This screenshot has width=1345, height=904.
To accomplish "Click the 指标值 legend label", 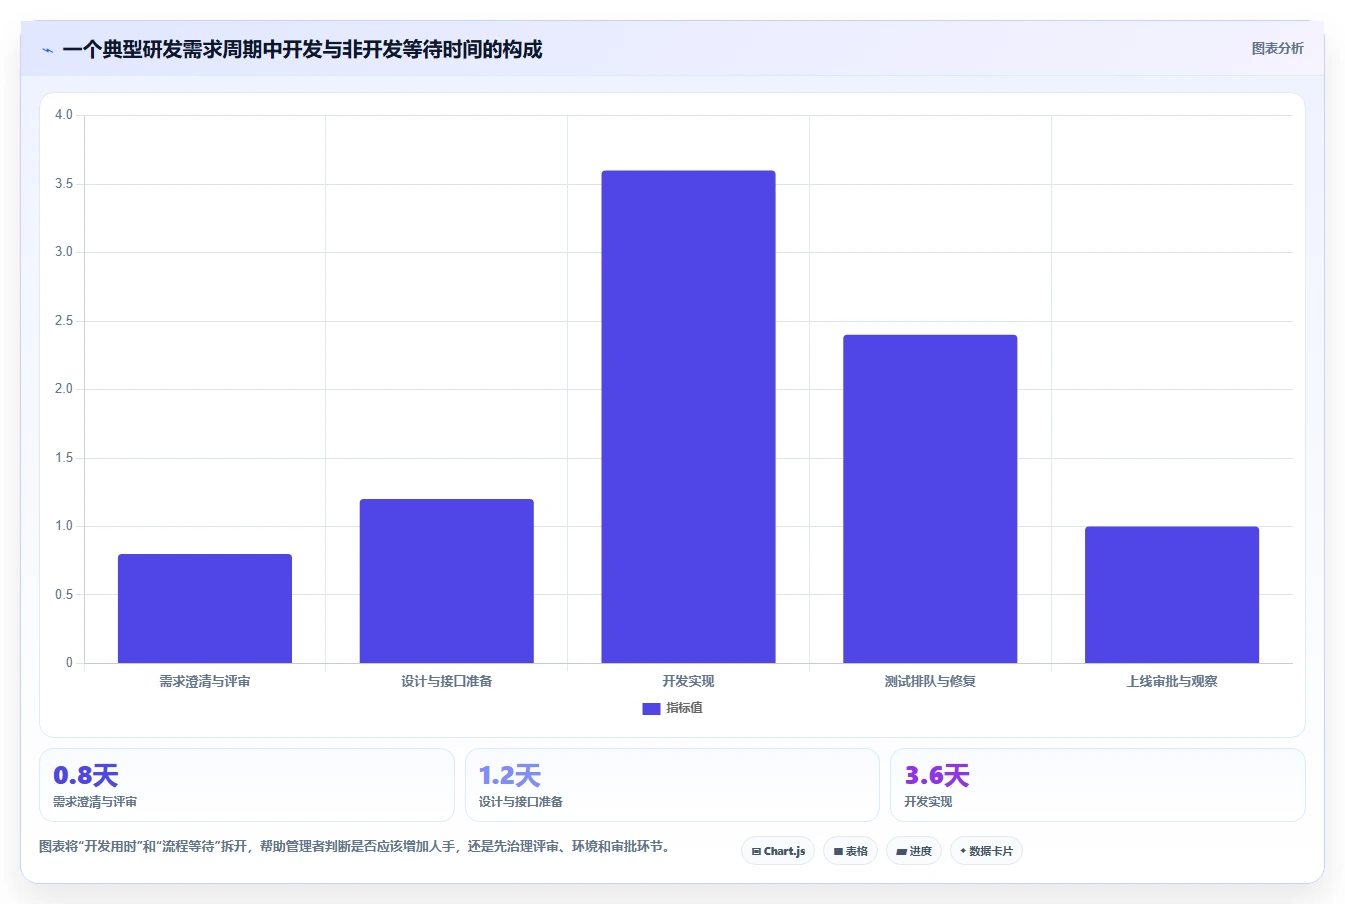I will (685, 708).
